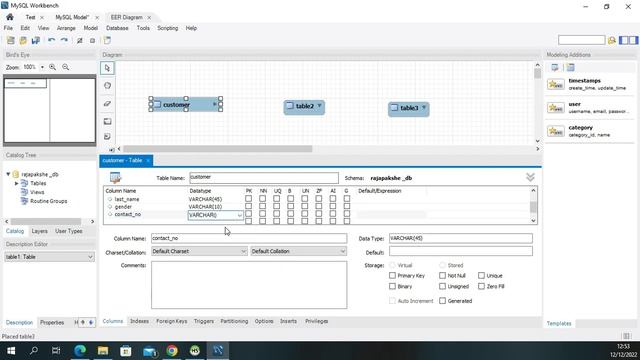Switch to the MySQL Model tab
The image size is (640, 360).
[x=72, y=17]
